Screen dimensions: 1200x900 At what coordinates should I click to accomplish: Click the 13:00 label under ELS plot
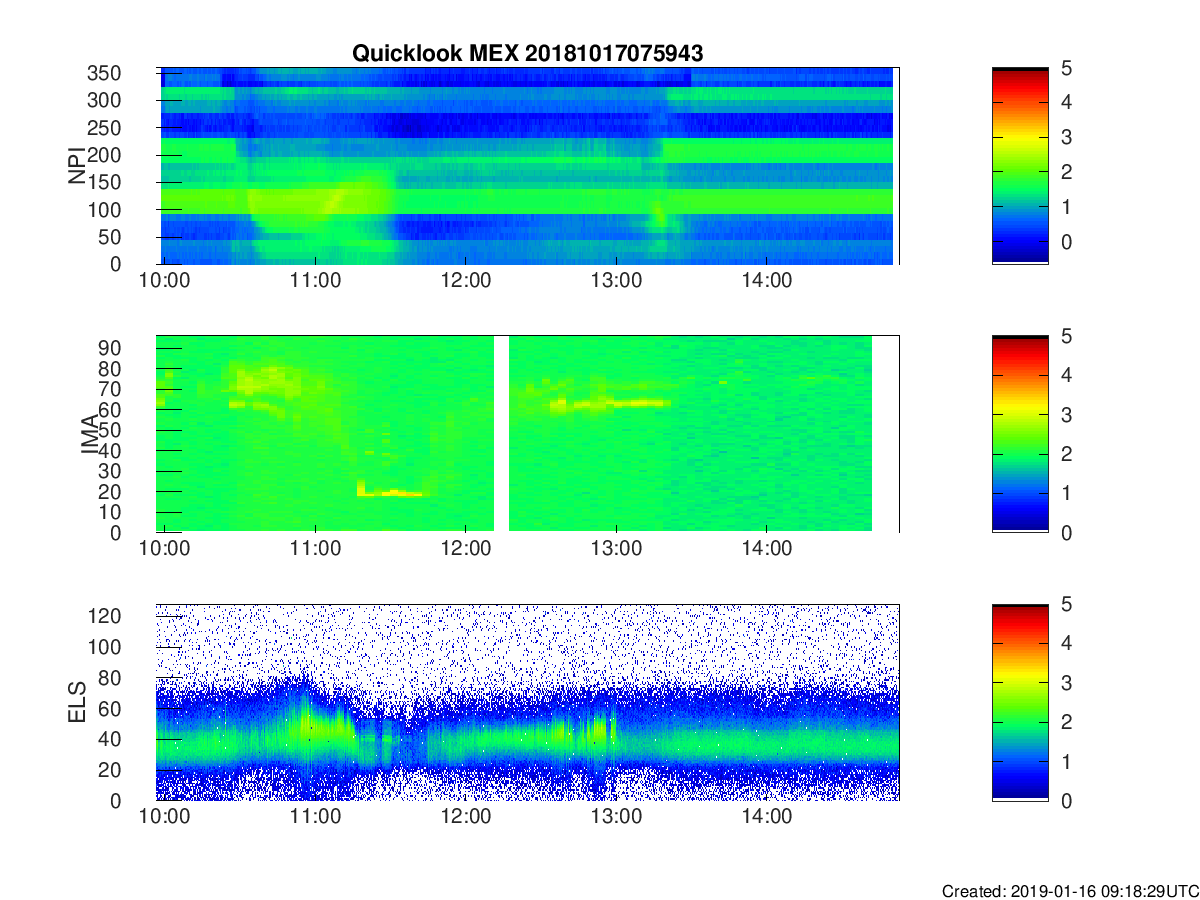(x=616, y=817)
